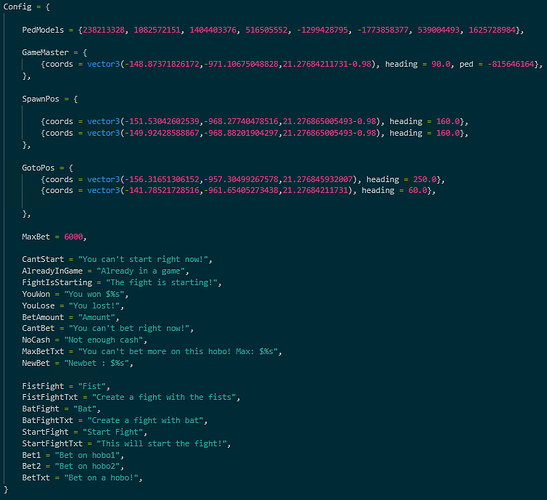Click the string "Amount"
Screen dimensions: 547x500
(x=97, y=317)
